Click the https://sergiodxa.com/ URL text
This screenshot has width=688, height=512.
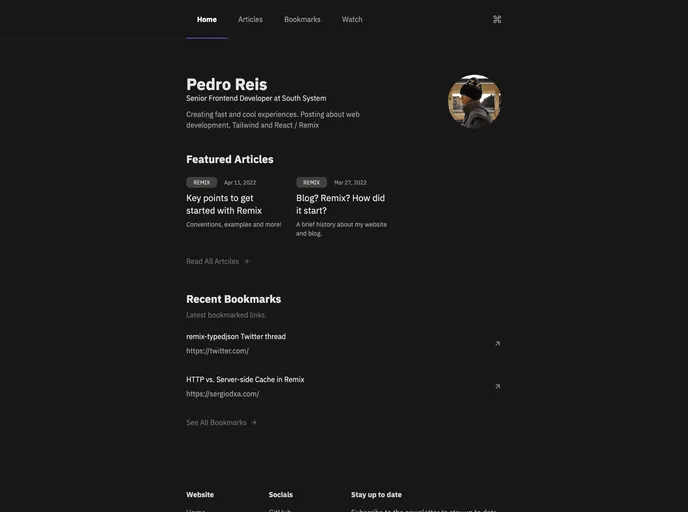tap(222, 394)
